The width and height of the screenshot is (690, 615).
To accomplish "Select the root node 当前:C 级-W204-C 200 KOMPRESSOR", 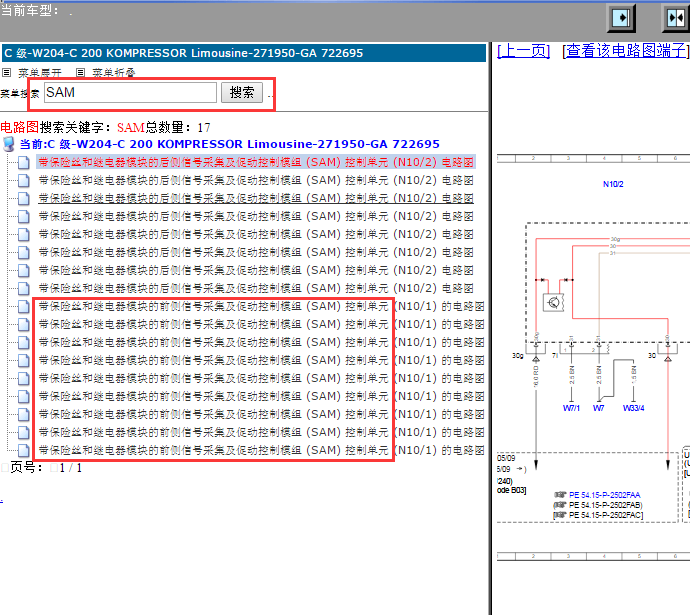I will pyautogui.click(x=230, y=144).
